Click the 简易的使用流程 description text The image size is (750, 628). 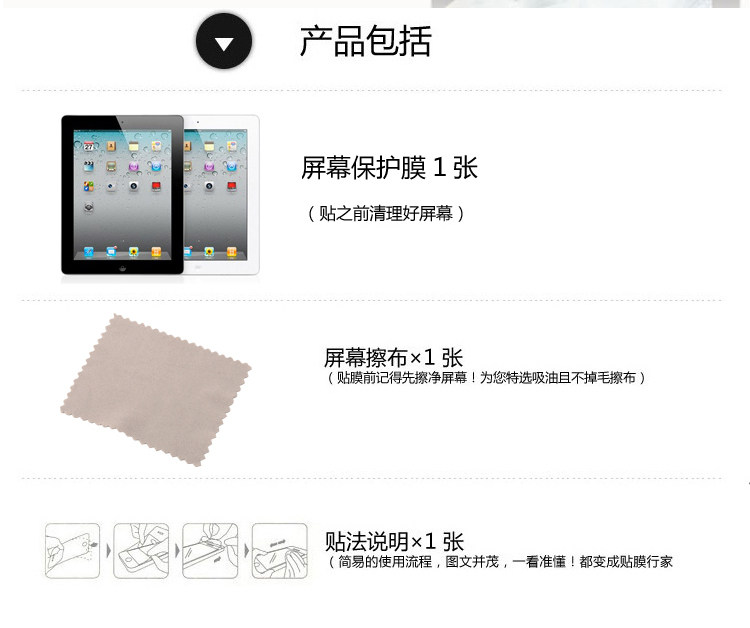tap(500, 562)
